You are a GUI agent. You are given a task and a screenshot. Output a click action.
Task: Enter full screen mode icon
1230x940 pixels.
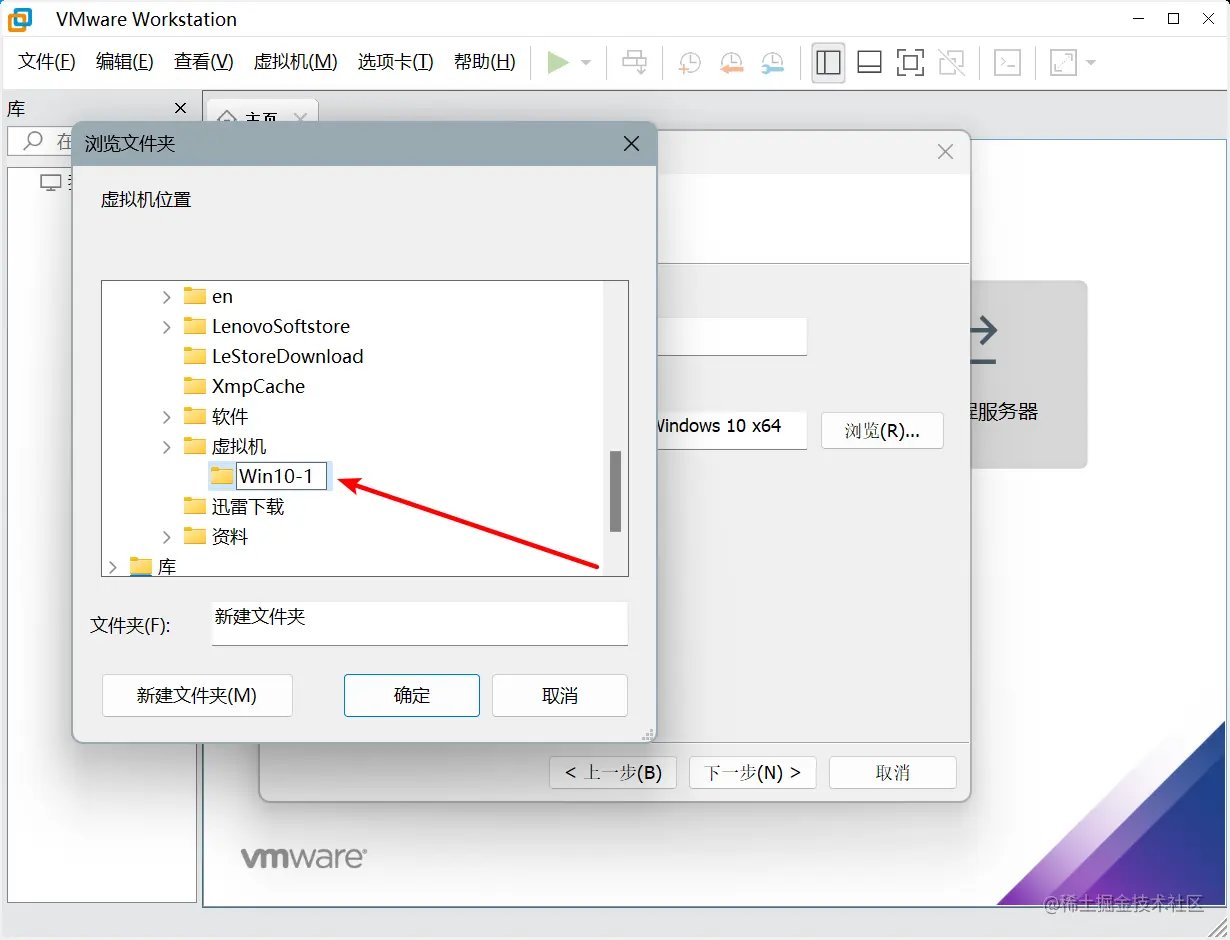[x=910, y=63]
